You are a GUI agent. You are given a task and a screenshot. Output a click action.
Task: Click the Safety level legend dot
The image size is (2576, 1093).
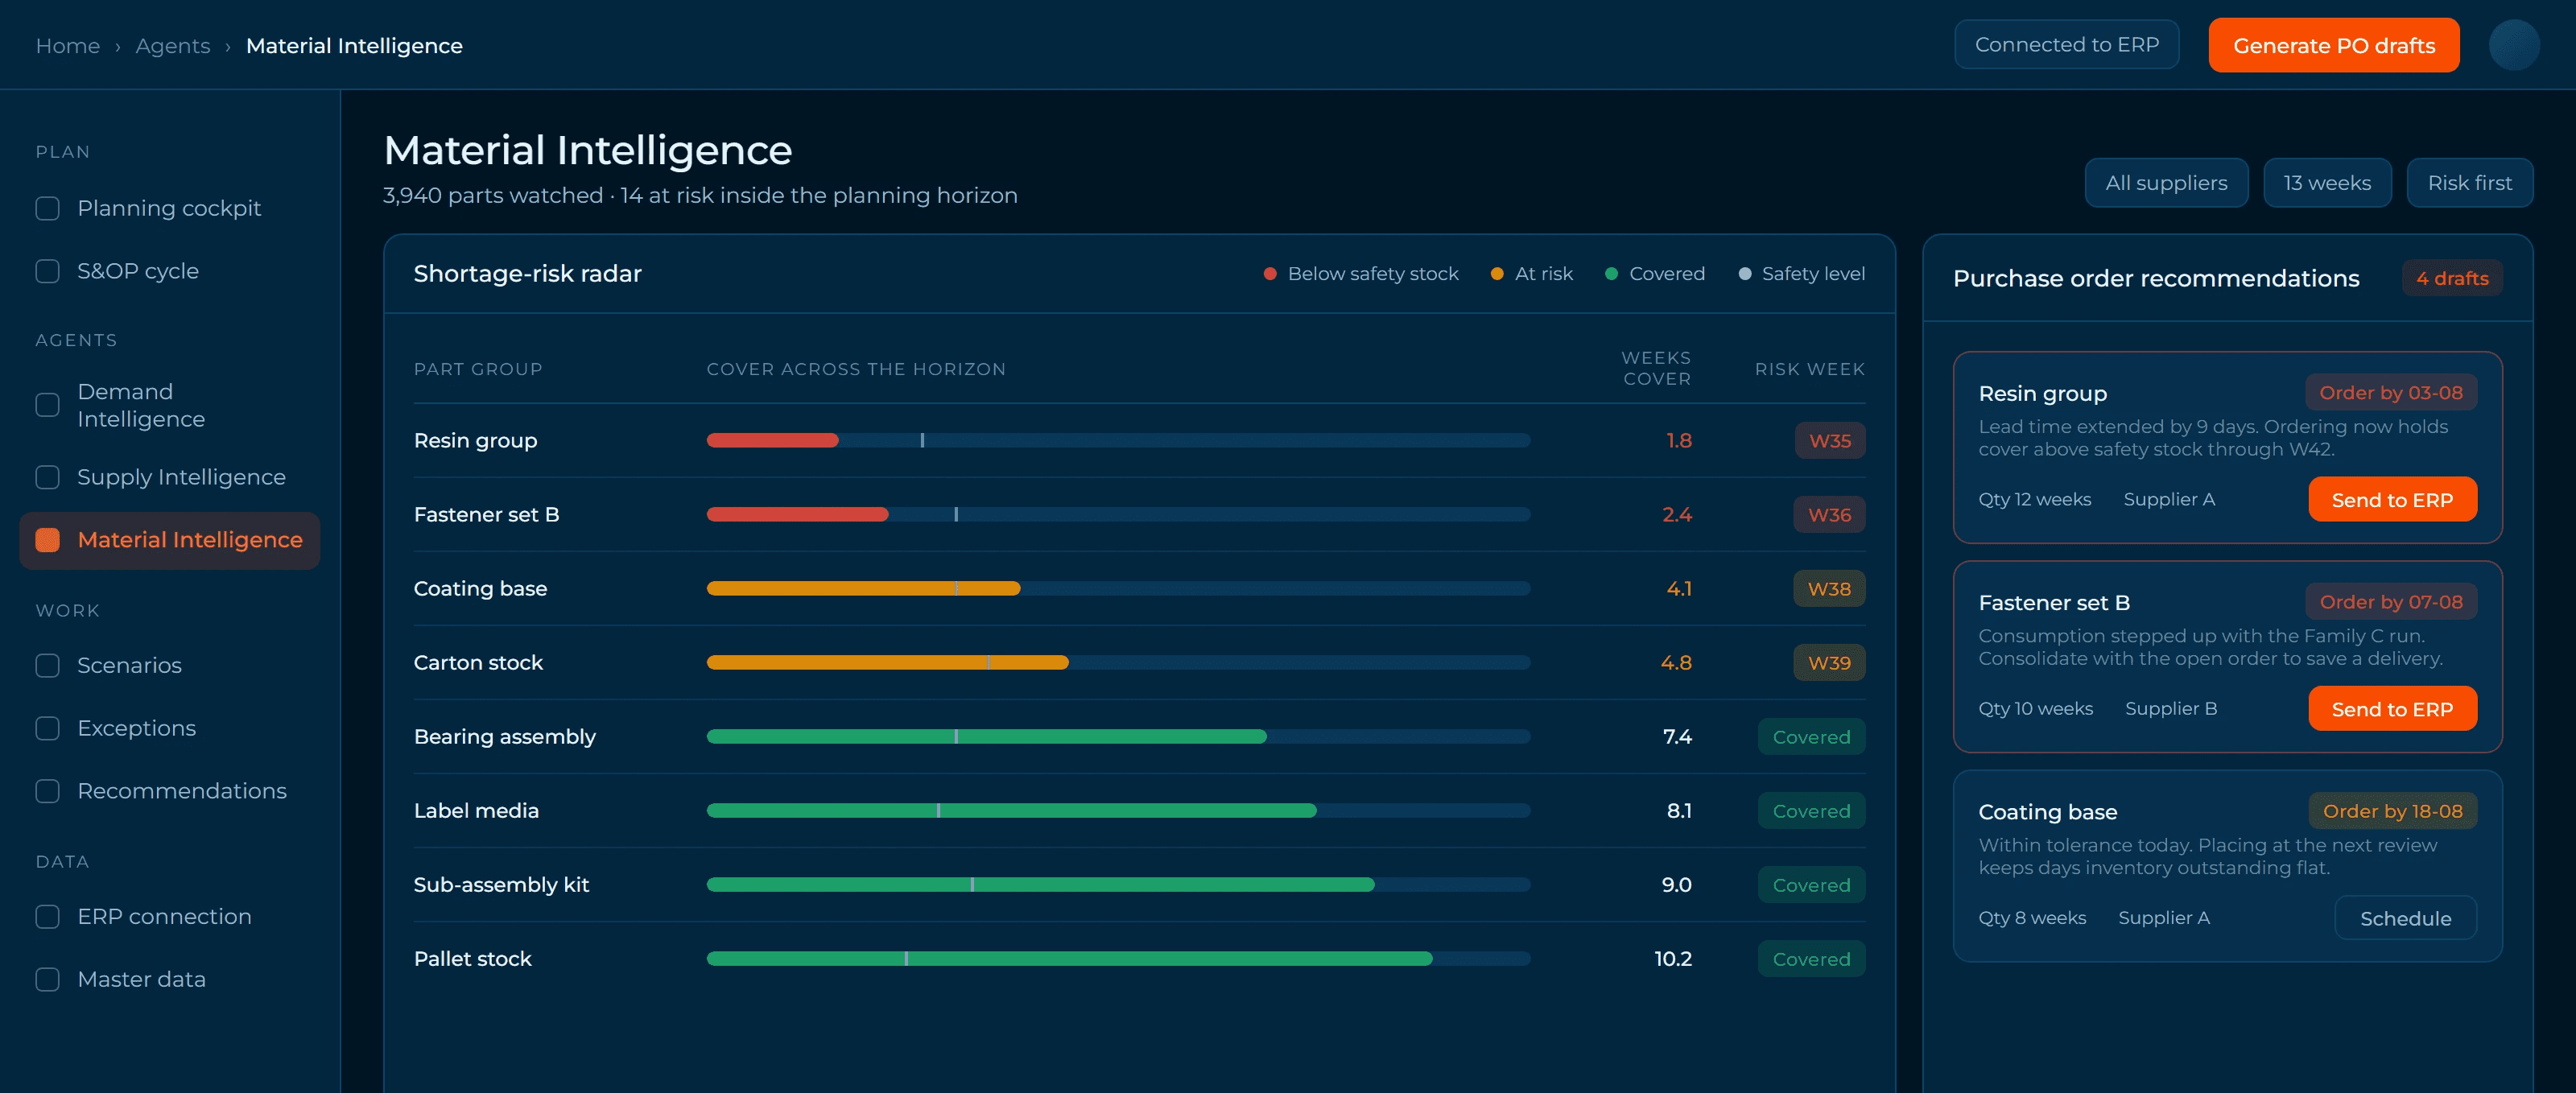tap(1745, 274)
